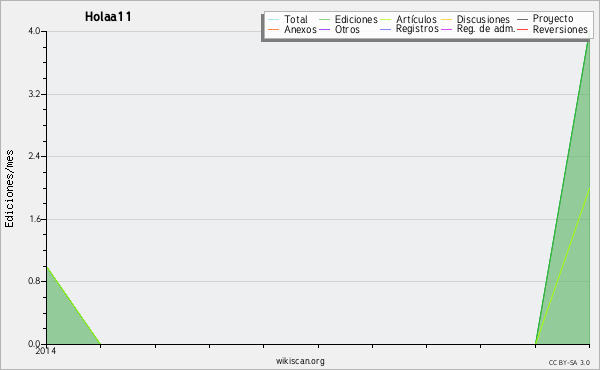The image size is (600, 370).
Task: Click the chart title 'Holaa11'
Action: click(x=108, y=16)
